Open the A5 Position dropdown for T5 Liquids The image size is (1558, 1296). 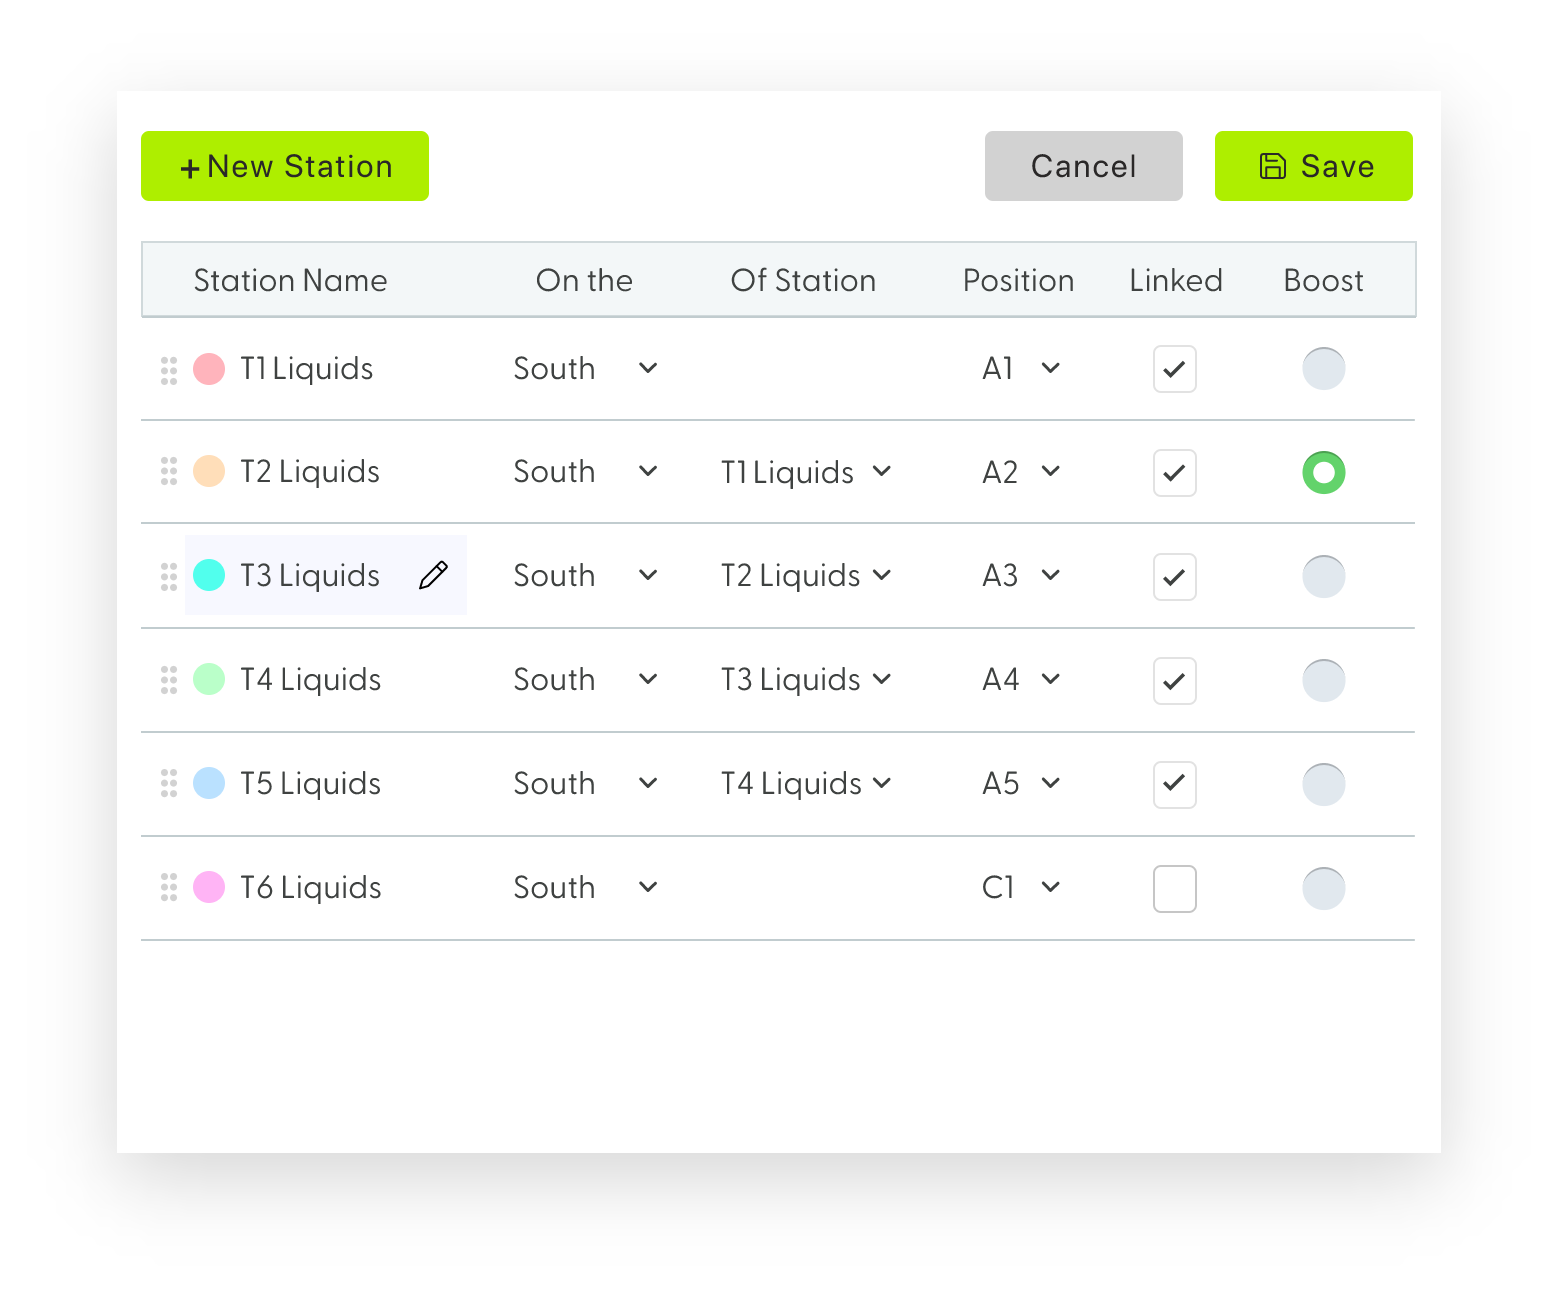click(x=1021, y=784)
